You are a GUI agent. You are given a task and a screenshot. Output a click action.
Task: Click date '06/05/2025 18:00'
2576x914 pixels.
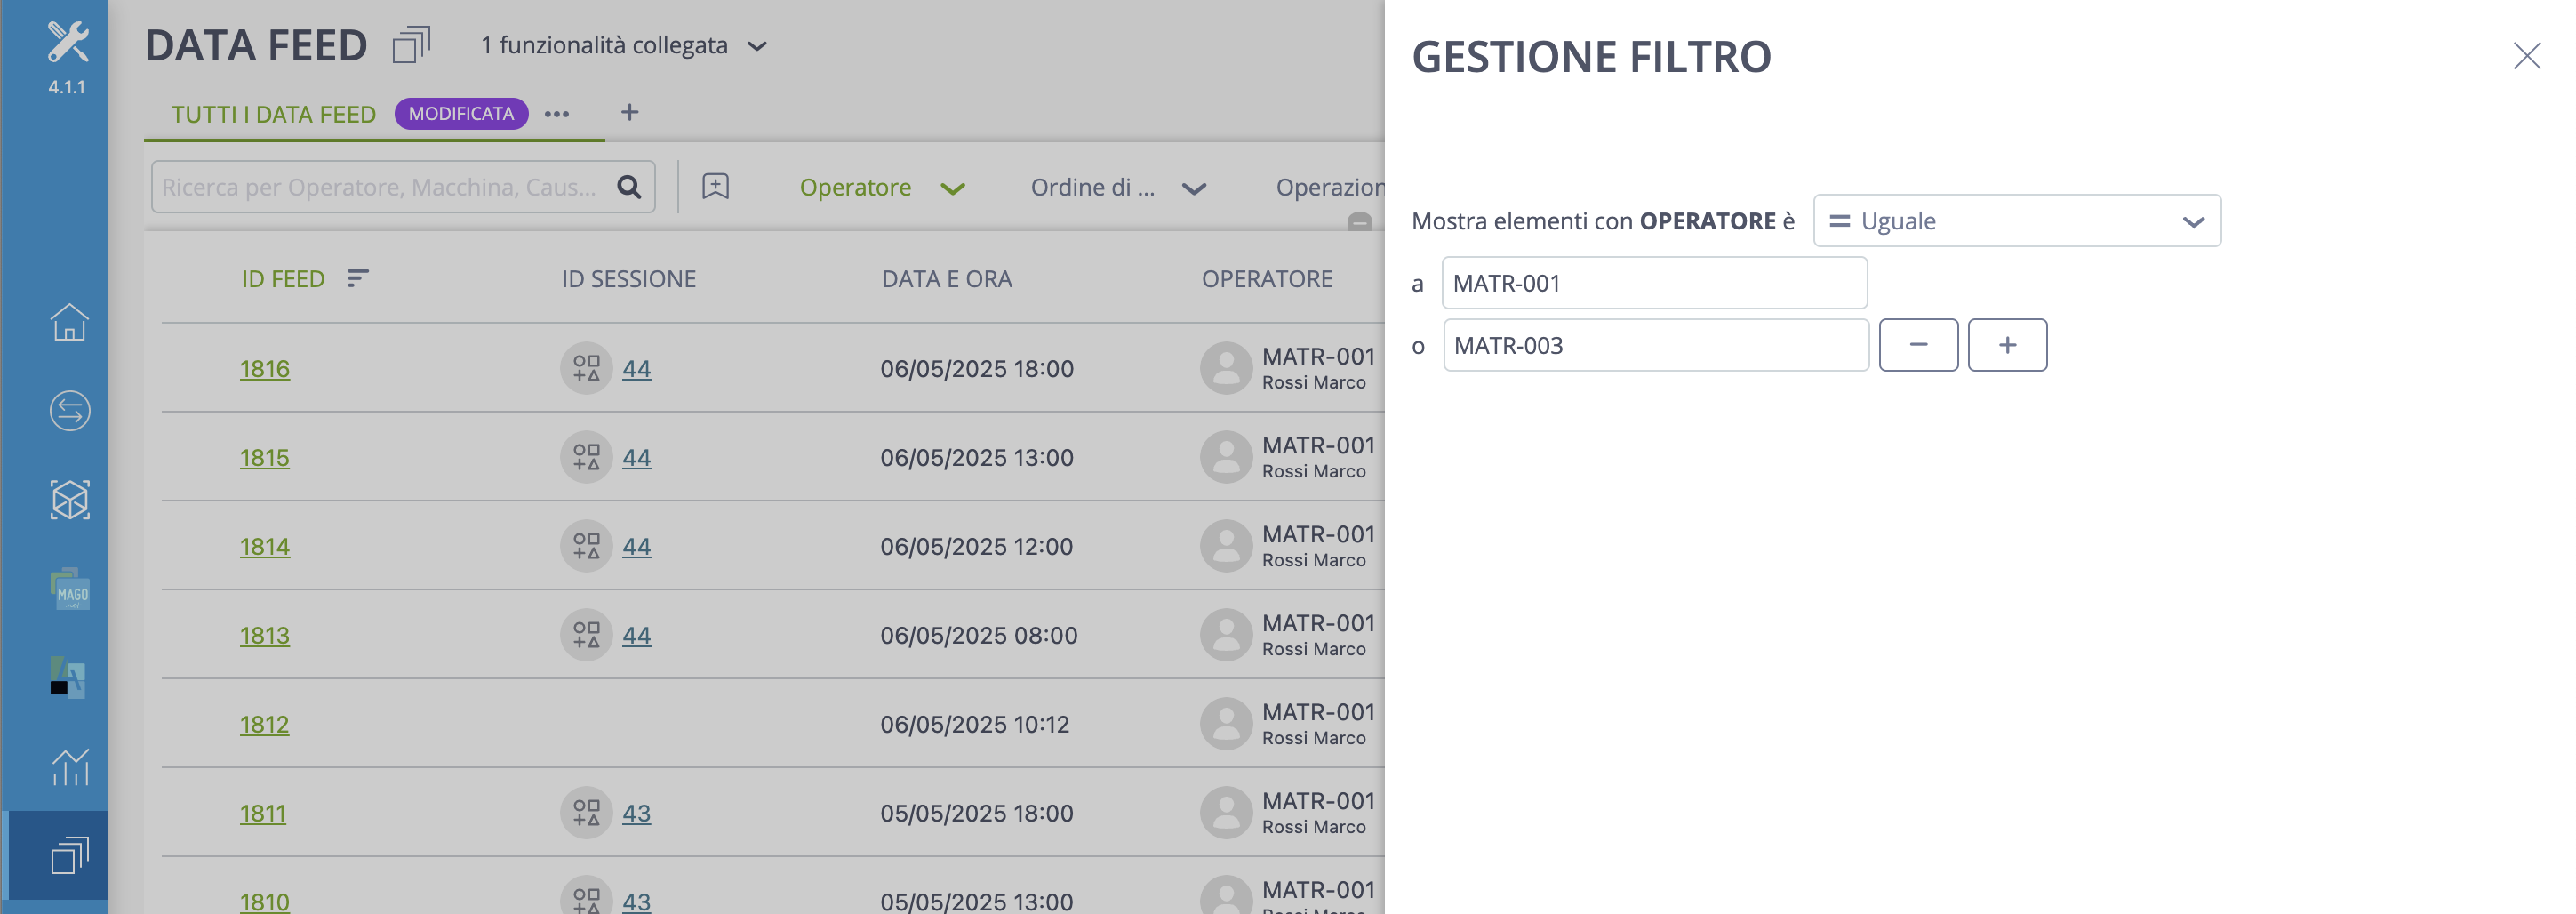[x=977, y=369]
